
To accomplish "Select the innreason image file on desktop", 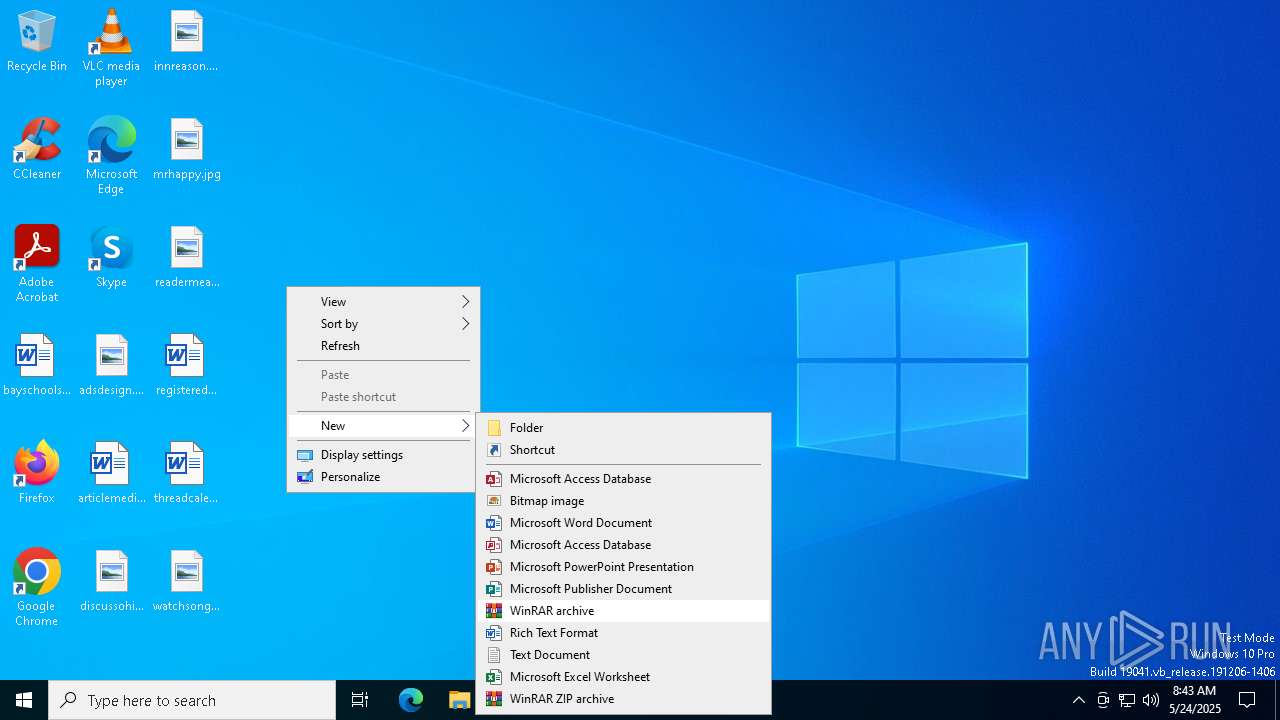I will click(x=187, y=40).
